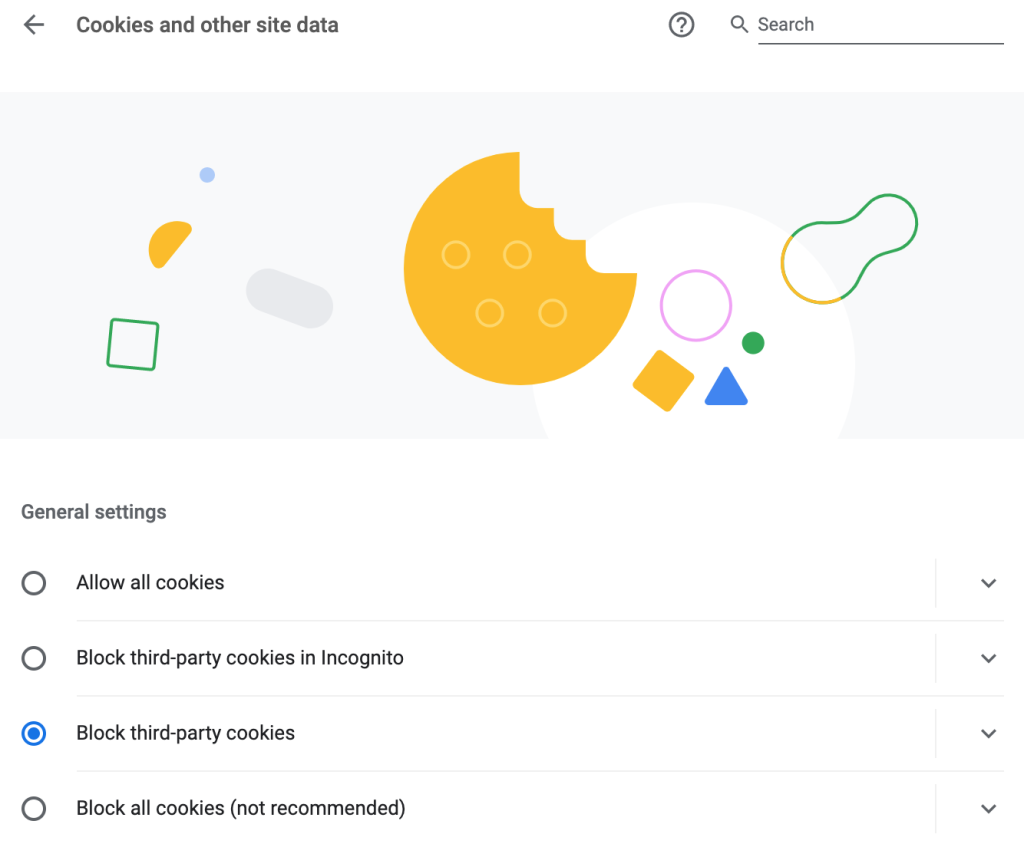Expand Block all cookies details chevron
The width and height of the screenshot is (1024, 844).
(x=988, y=809)
